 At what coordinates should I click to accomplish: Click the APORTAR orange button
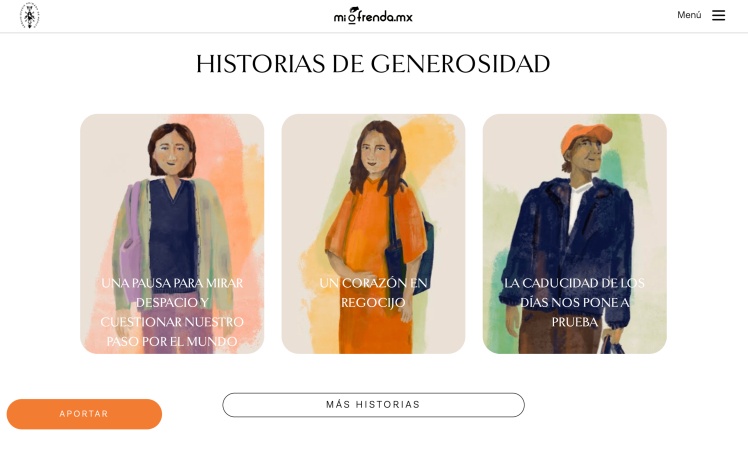tap(84, 414)
